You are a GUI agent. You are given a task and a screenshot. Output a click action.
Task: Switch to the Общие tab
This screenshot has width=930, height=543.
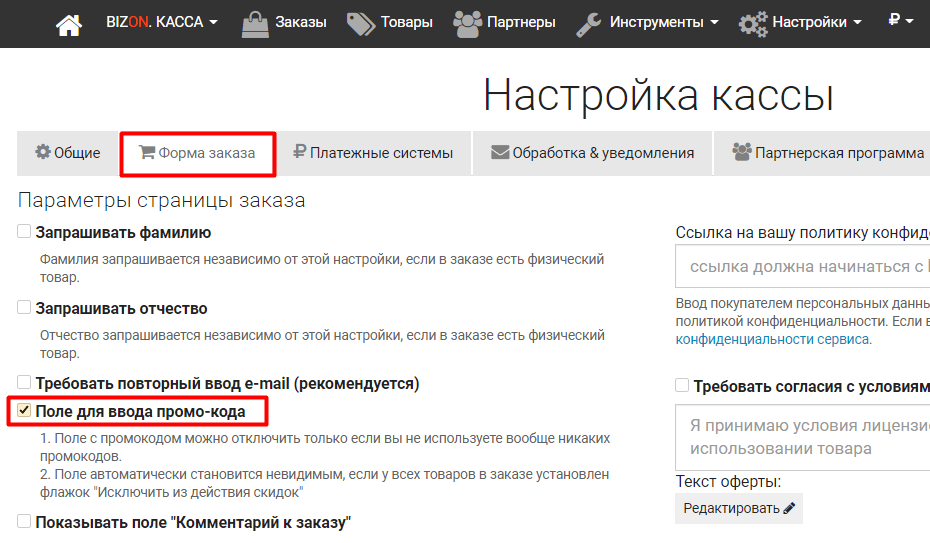click(x=68, y=153)
